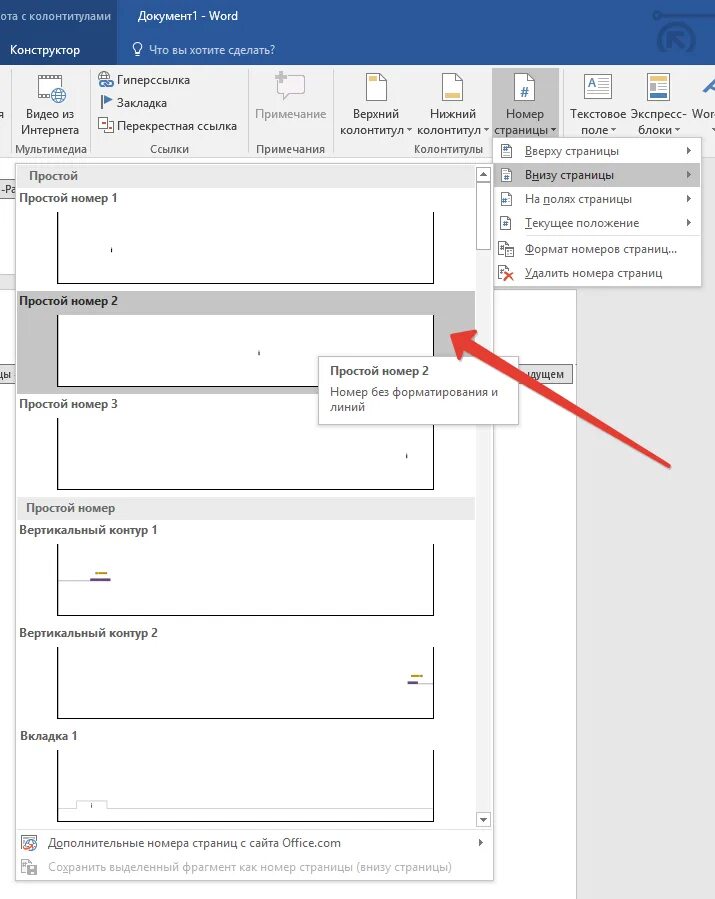
Task: Open Формат номеров страниц dialog
Action: pyautogui.click(x=597, y=249)
